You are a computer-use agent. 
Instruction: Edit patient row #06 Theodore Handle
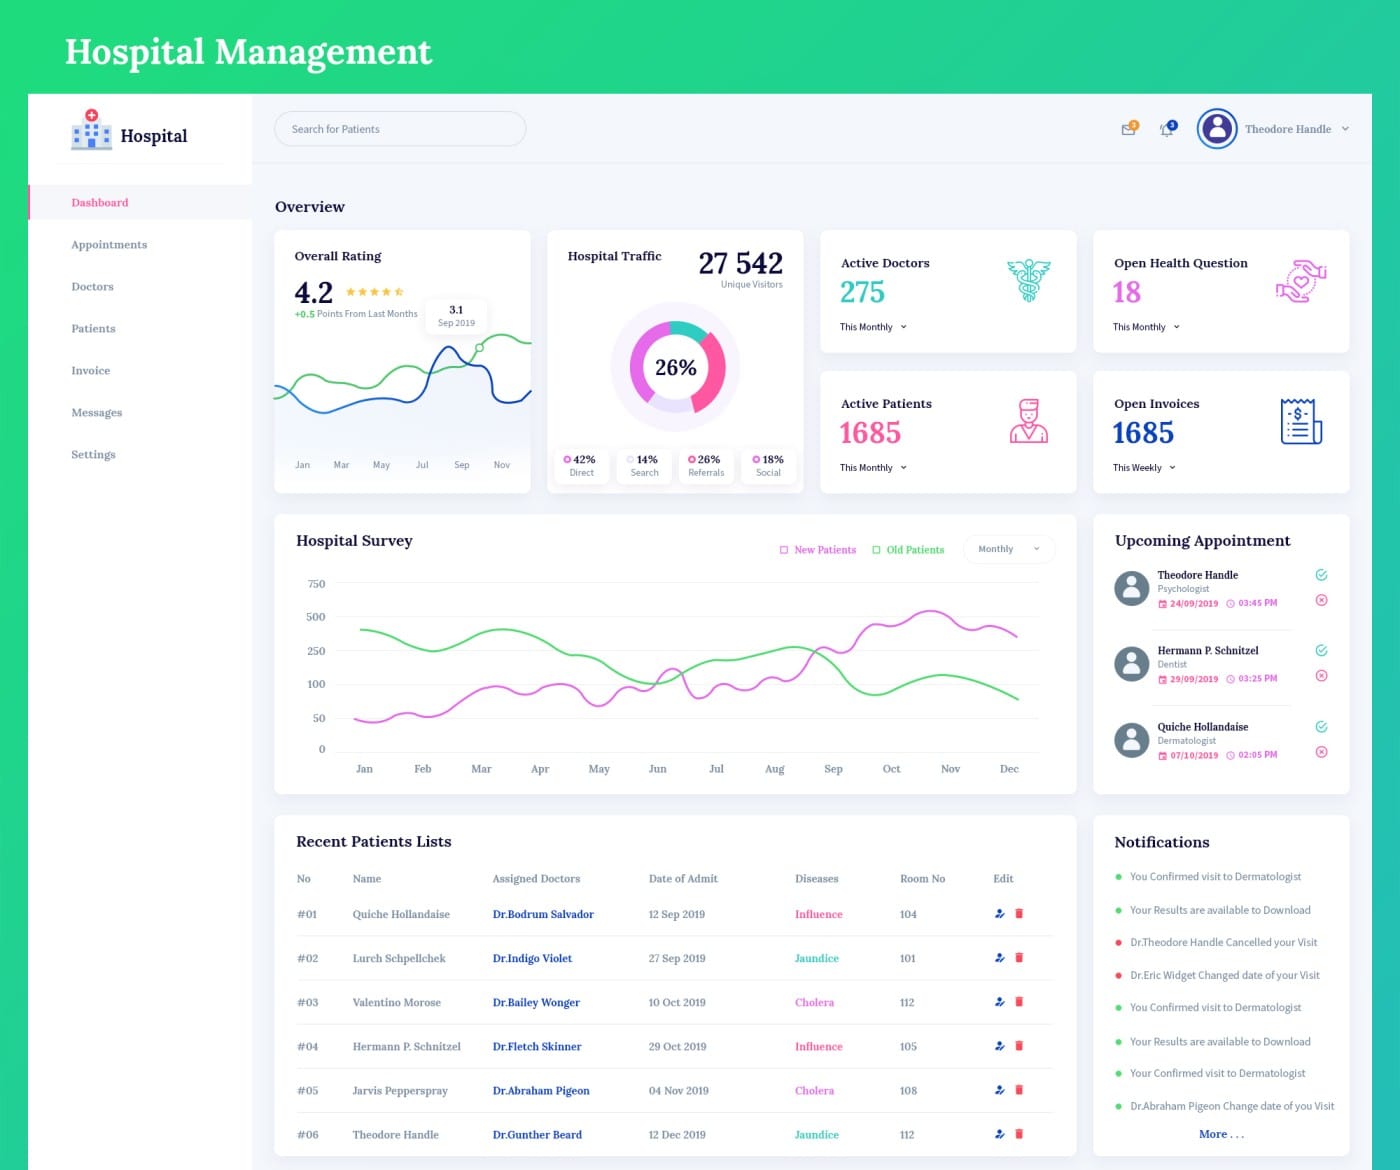tap(999, 1134)
